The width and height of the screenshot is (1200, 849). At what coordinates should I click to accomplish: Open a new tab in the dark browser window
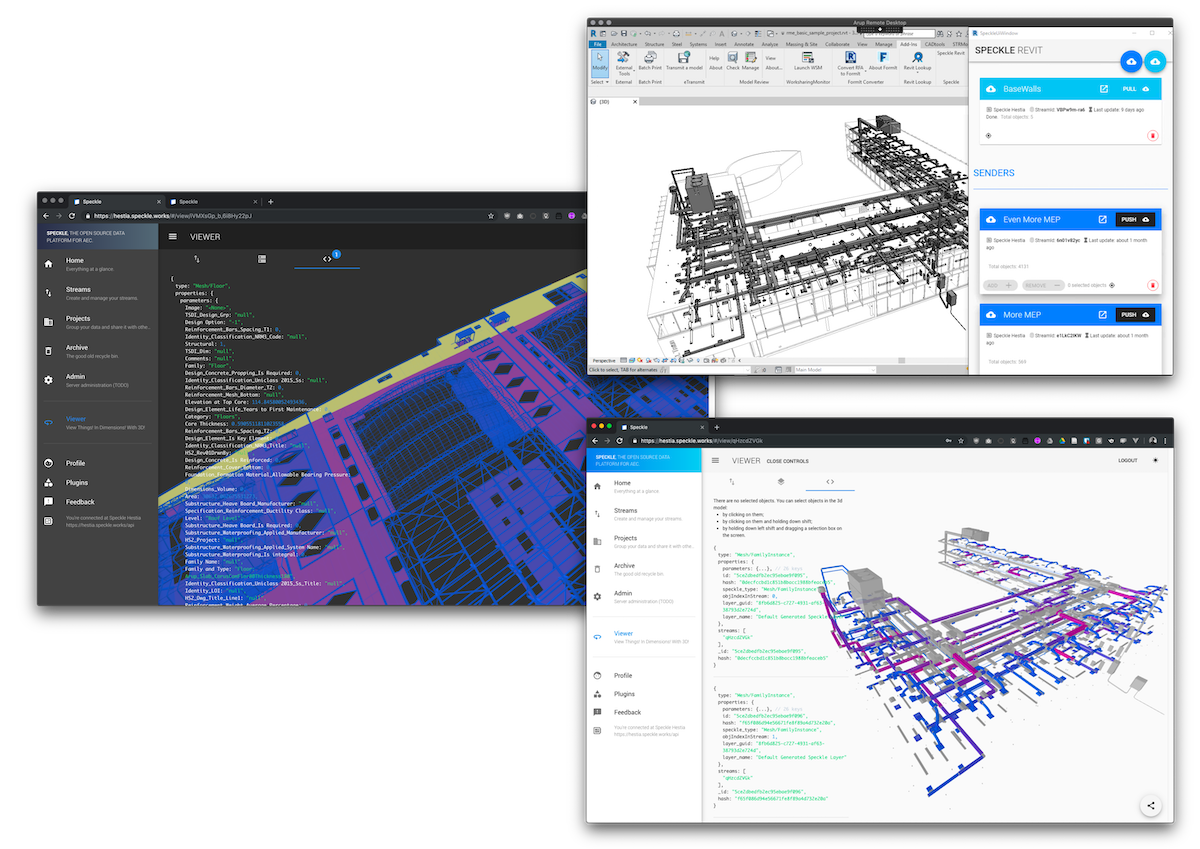point(270,201)
